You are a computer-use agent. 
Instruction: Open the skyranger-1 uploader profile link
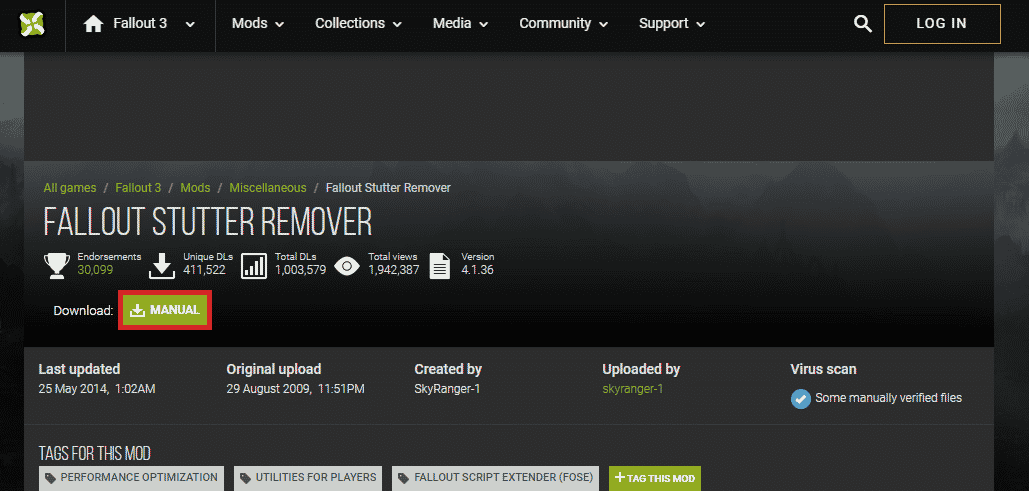pos(633,389)
